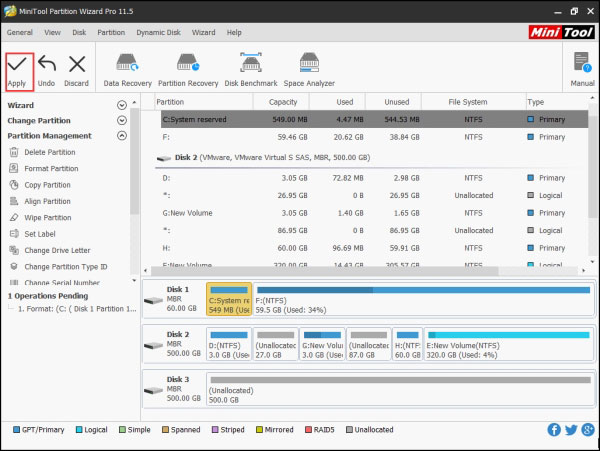
Task: Select the D:(NTFS) 3.0 GB block on Disk 2
Action: (229, 344)
